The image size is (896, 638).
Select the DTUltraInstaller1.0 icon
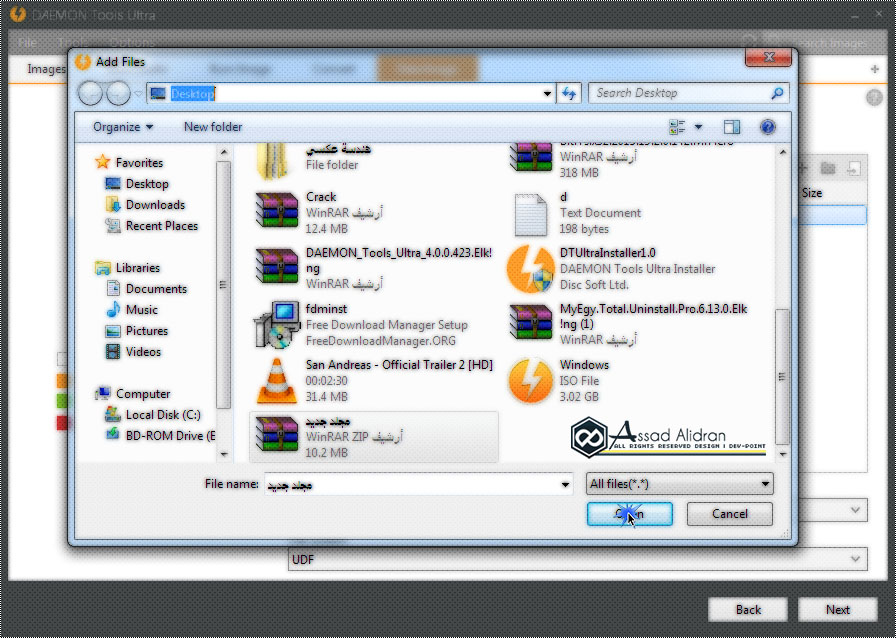[530, 269]
